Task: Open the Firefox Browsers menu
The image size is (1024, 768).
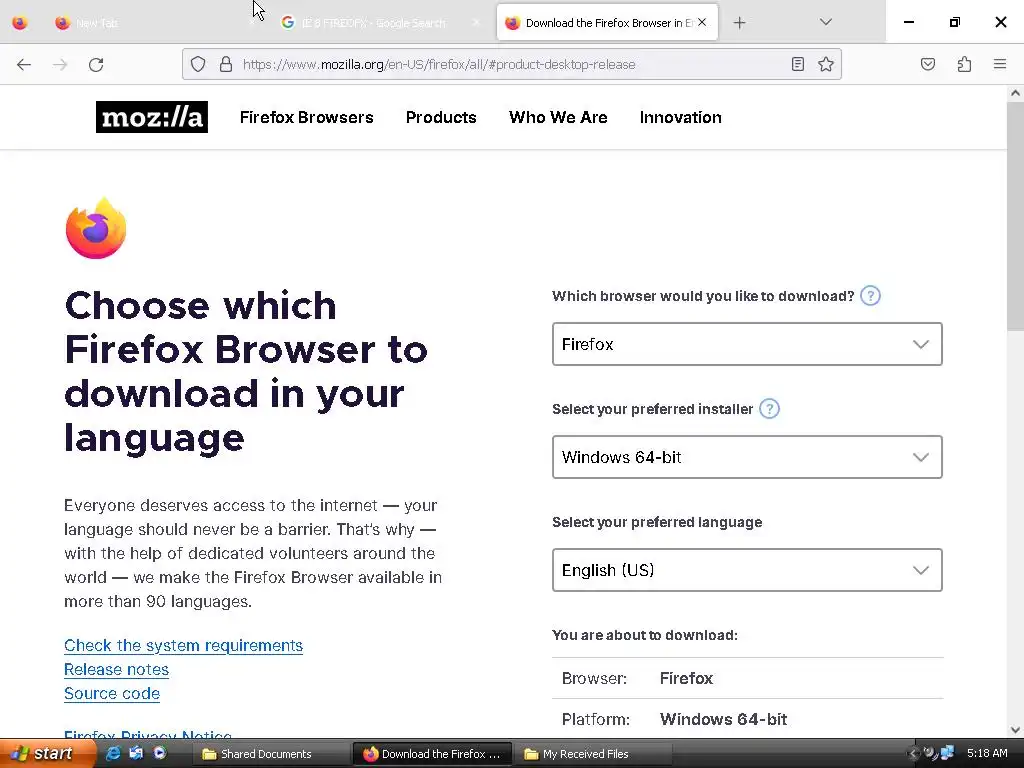Action: point(306,118)
